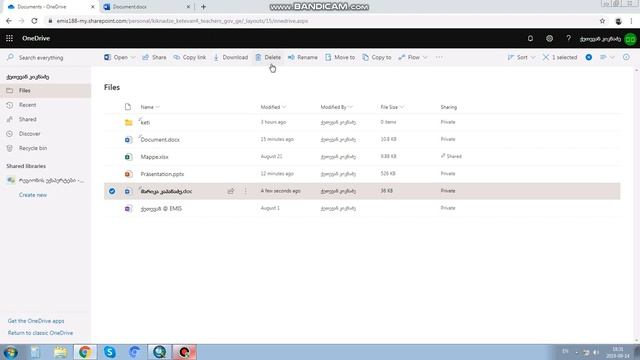Viewport: 640px width, 360px height.
Task: Open the selected row's vertical ellipsis
Action: tap(245, 191)
